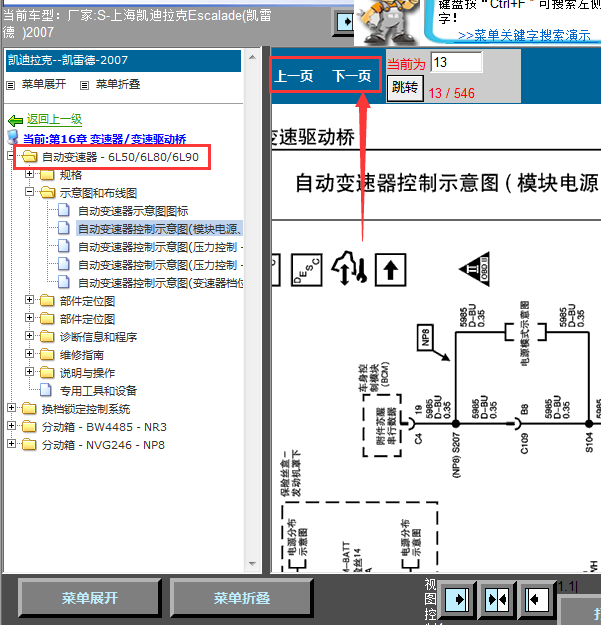601x625 pixels.
Task: Expand the 规格 tree node
Action: click(29, 174)
